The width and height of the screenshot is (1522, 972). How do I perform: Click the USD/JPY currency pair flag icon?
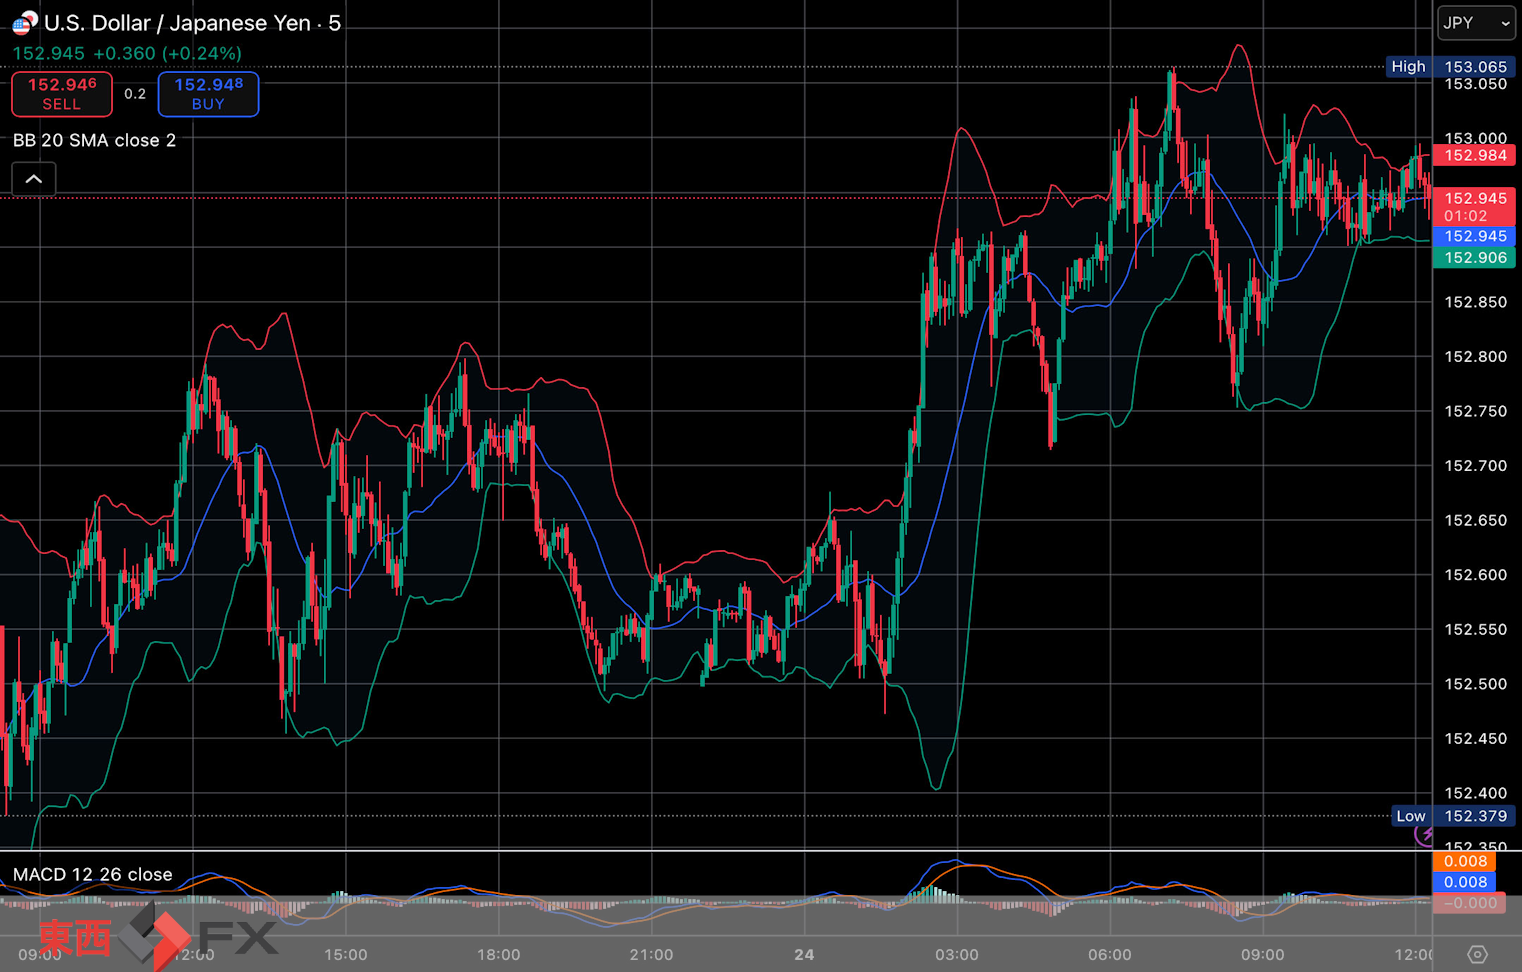click(x=24, y=22)
